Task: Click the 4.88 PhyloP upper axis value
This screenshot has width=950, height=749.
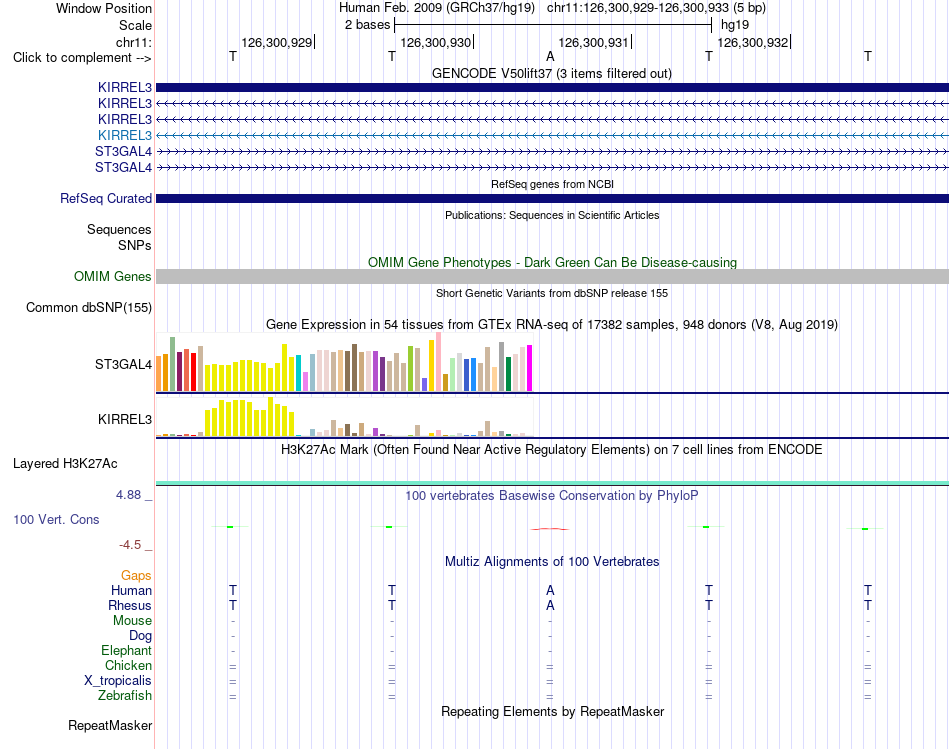Action: [x=128, y=494]
